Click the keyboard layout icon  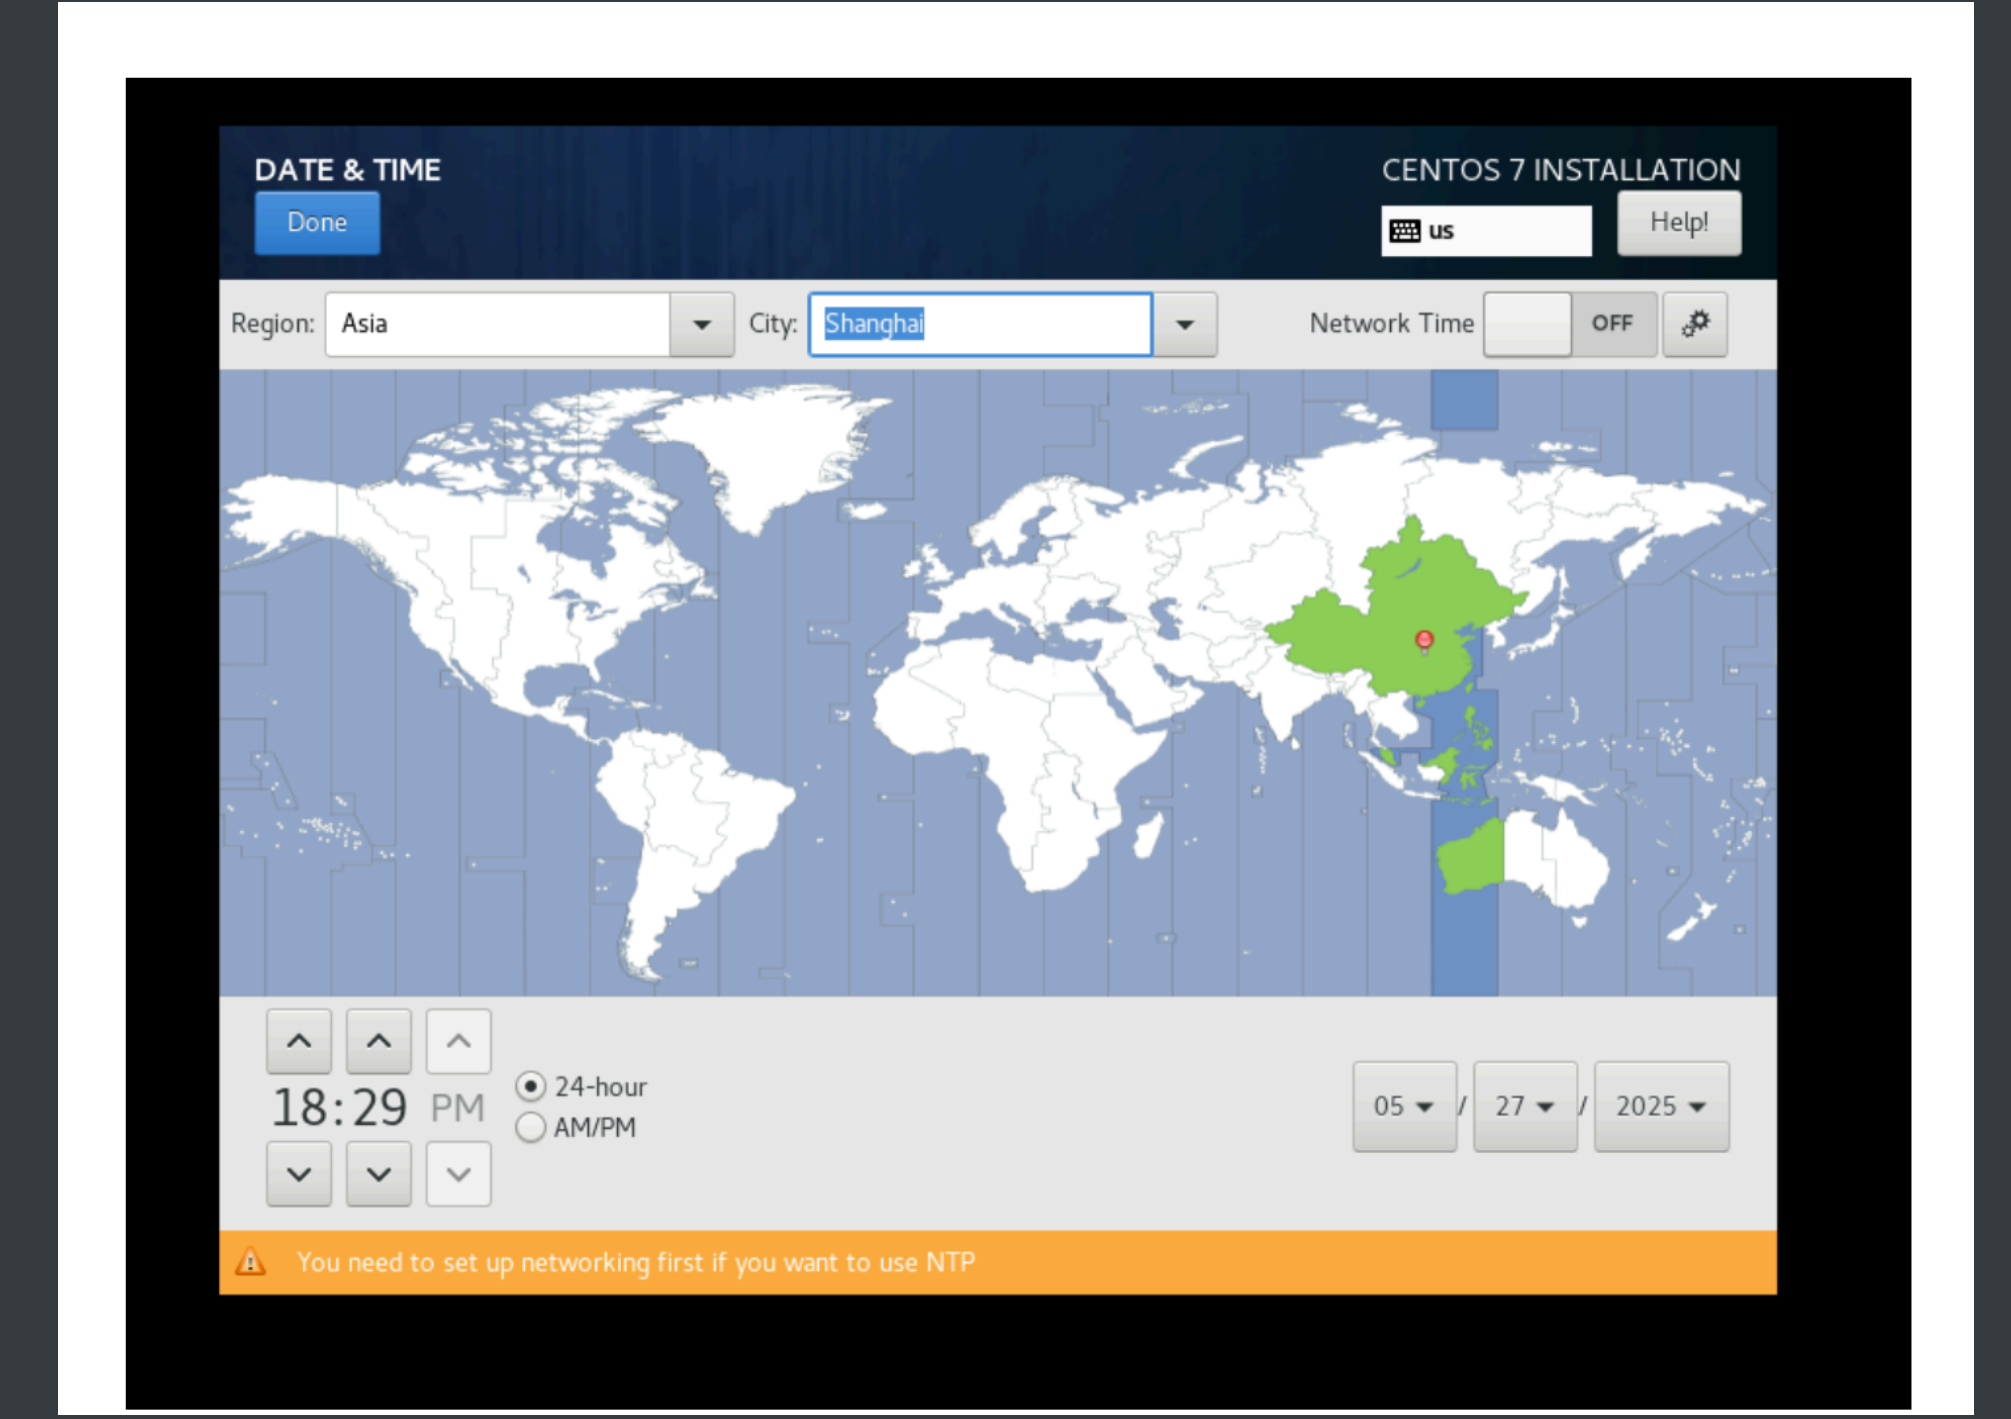point(1404,231)
